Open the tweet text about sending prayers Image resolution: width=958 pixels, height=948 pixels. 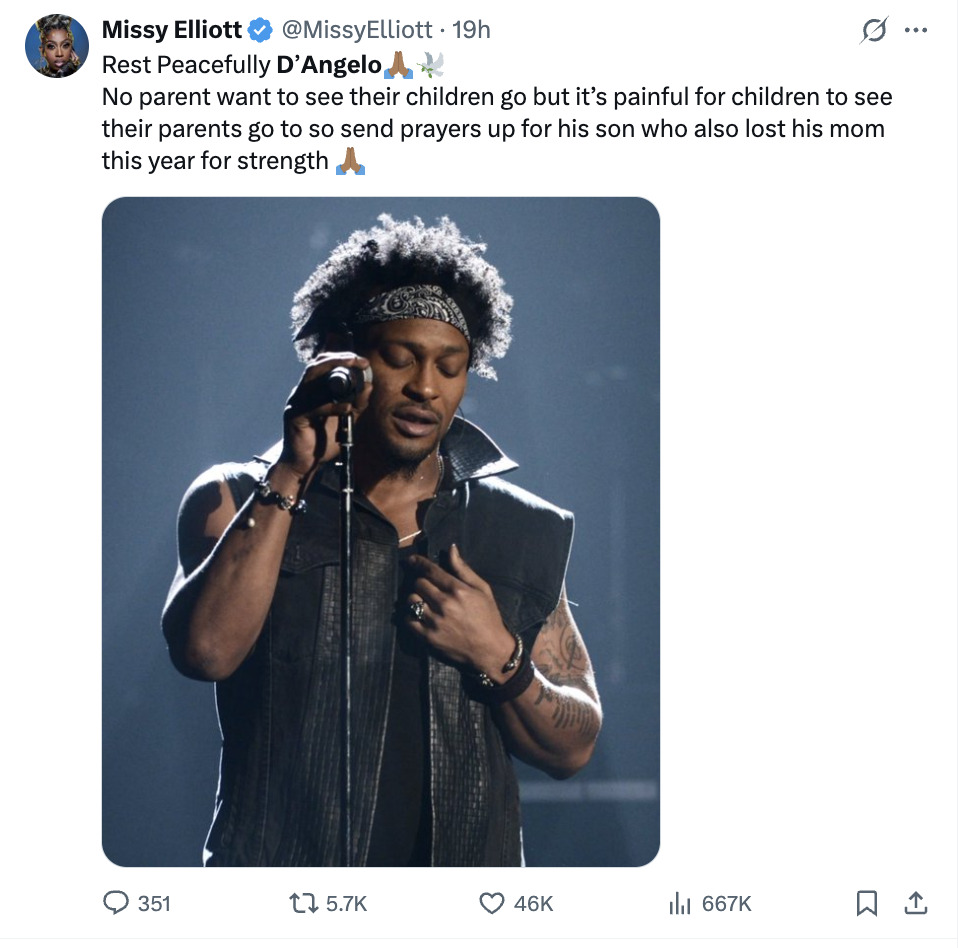496,128
